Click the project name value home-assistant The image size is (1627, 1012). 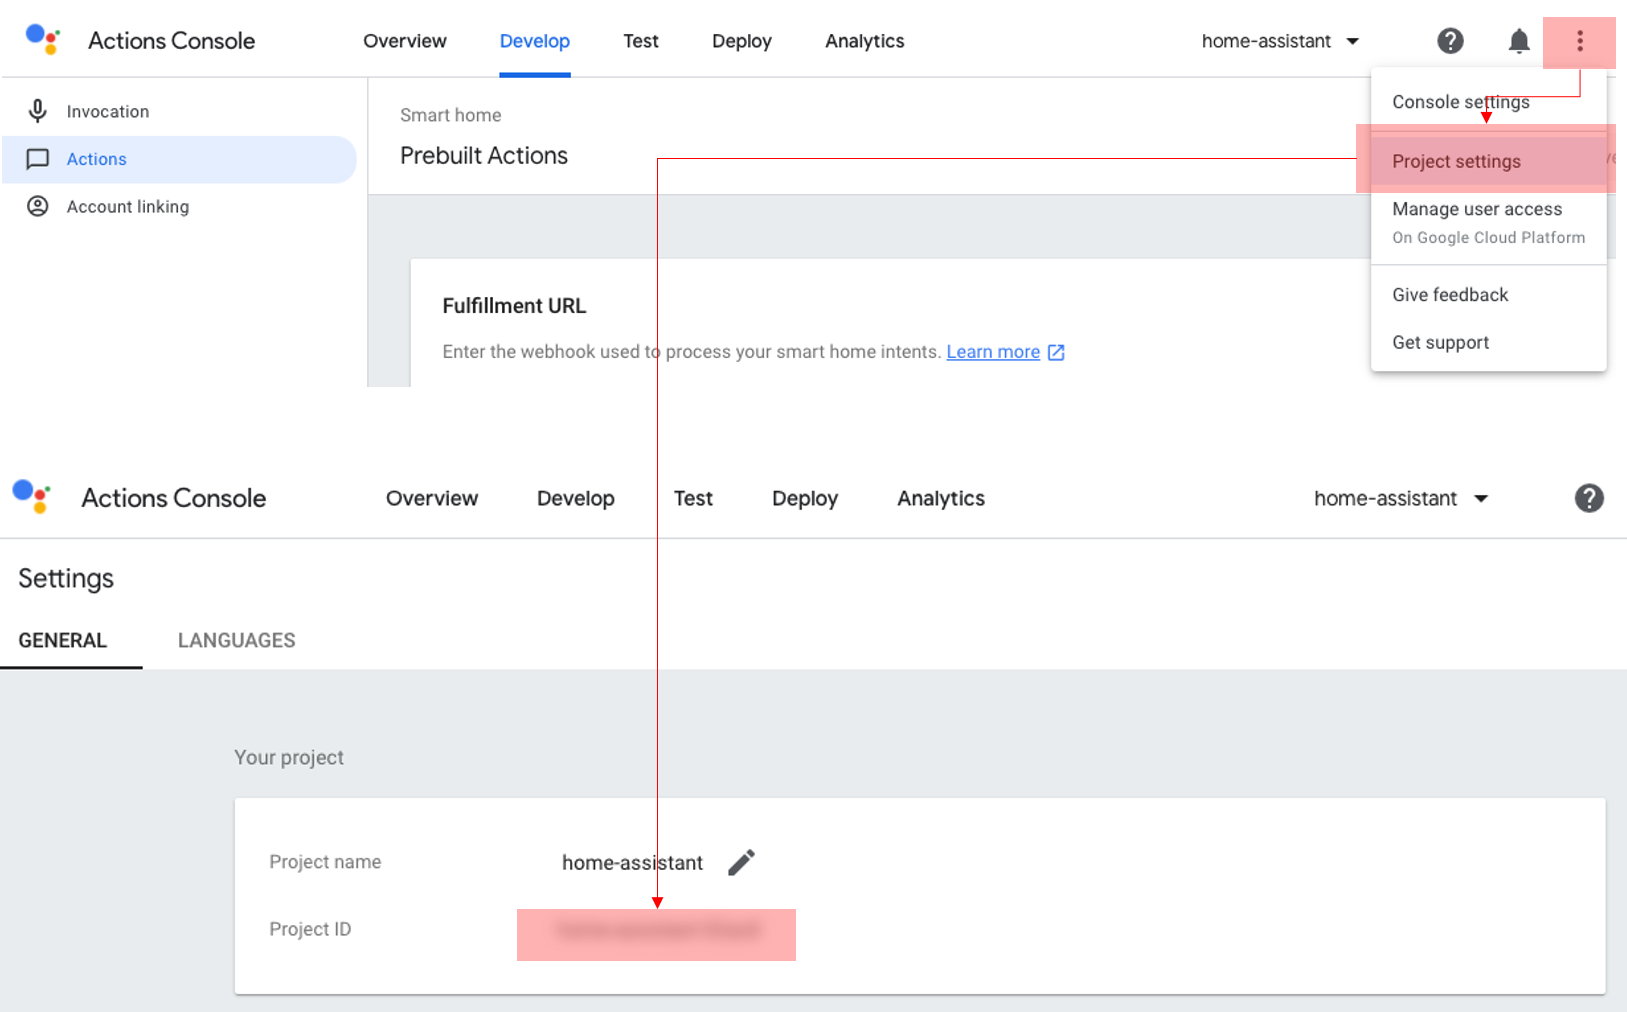(632, 862)
